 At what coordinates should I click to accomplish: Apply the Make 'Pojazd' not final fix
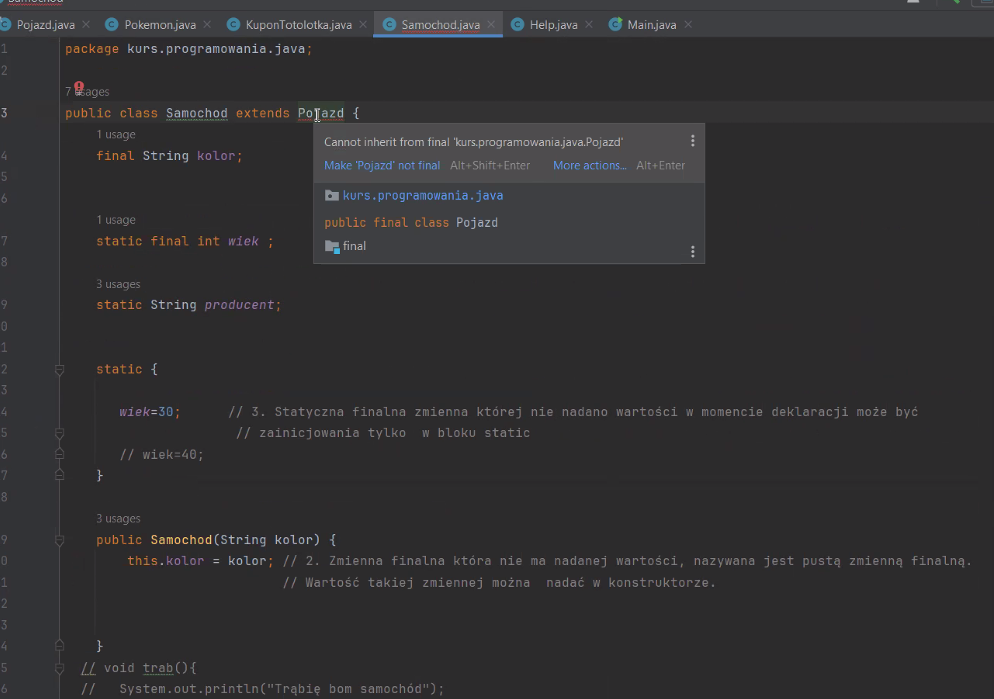(x=382, y=166)
